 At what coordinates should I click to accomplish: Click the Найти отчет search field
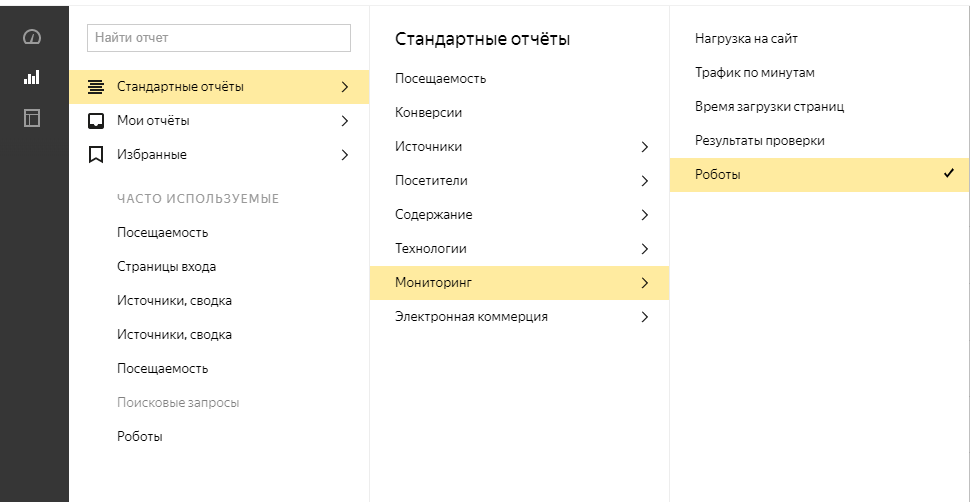(219, 38)
